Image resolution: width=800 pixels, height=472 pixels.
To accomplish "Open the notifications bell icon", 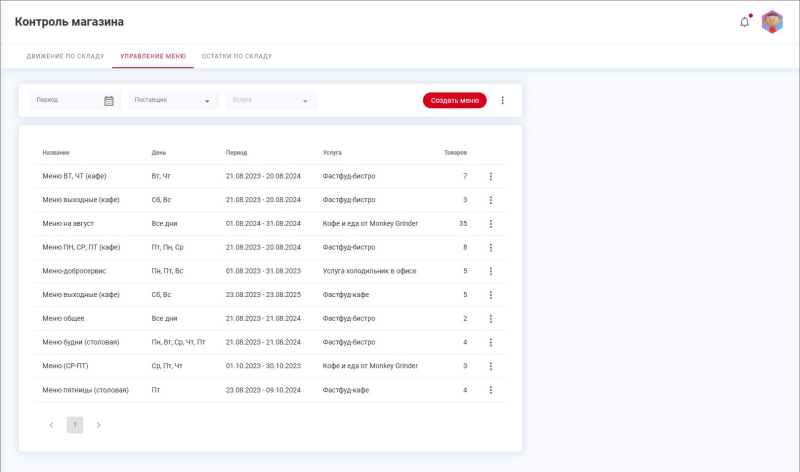I will click(744, 22).
